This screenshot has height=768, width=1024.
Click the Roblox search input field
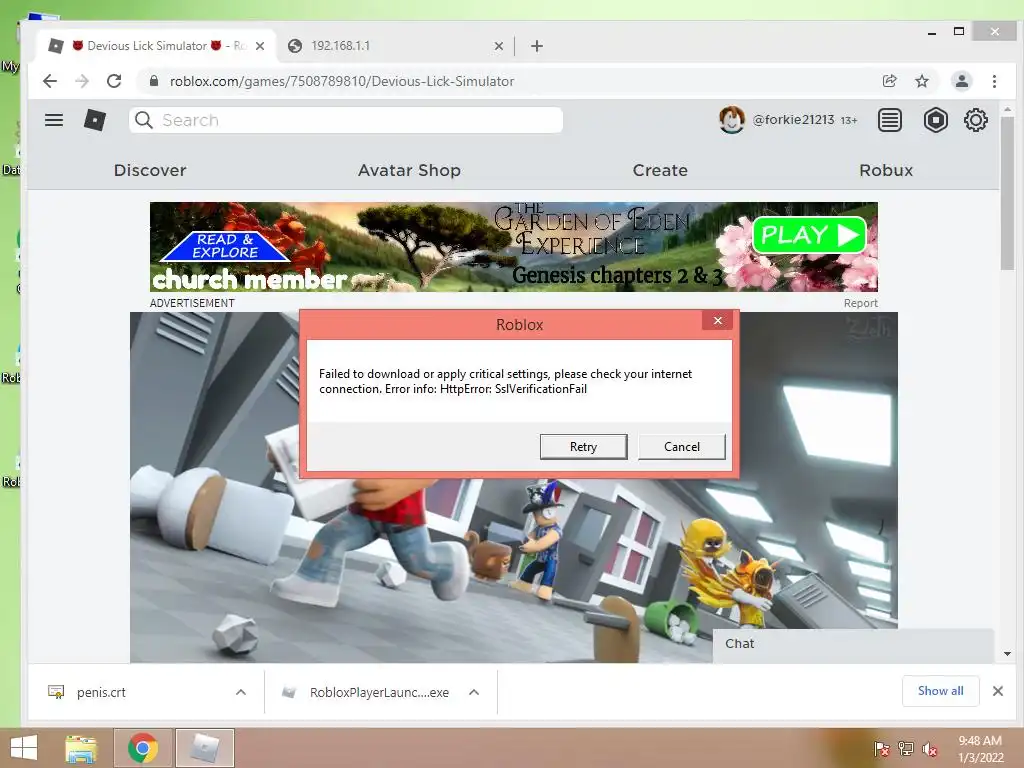click(x=346, y=120)
